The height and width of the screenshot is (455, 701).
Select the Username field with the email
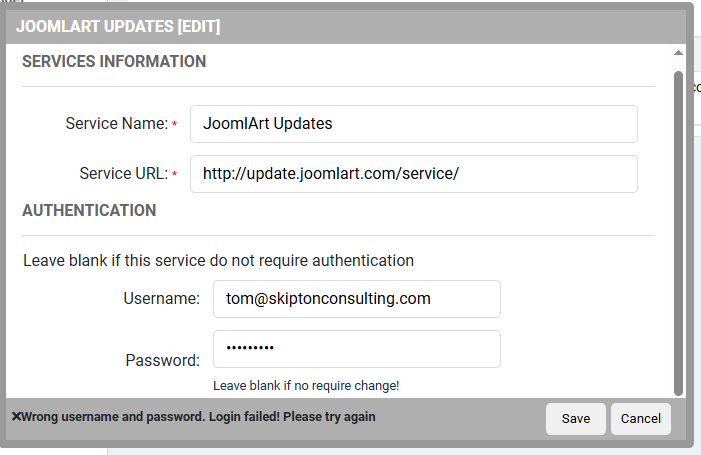356,298
